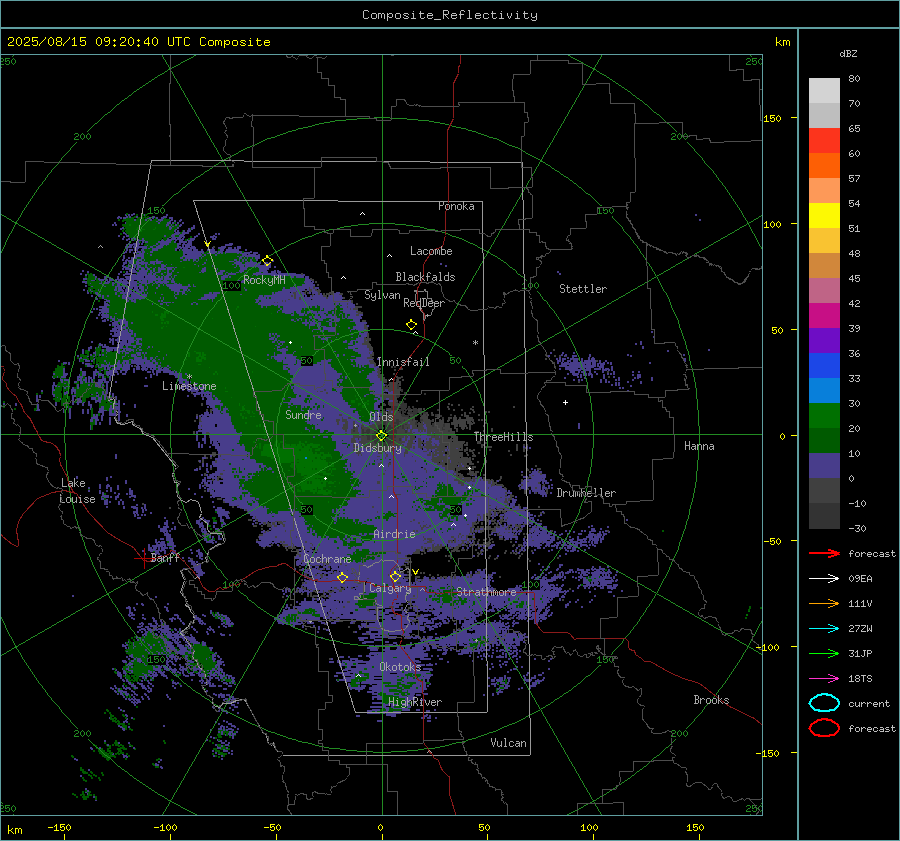Click the yellow diamond marker near Cochrane

tap(343, 578)
